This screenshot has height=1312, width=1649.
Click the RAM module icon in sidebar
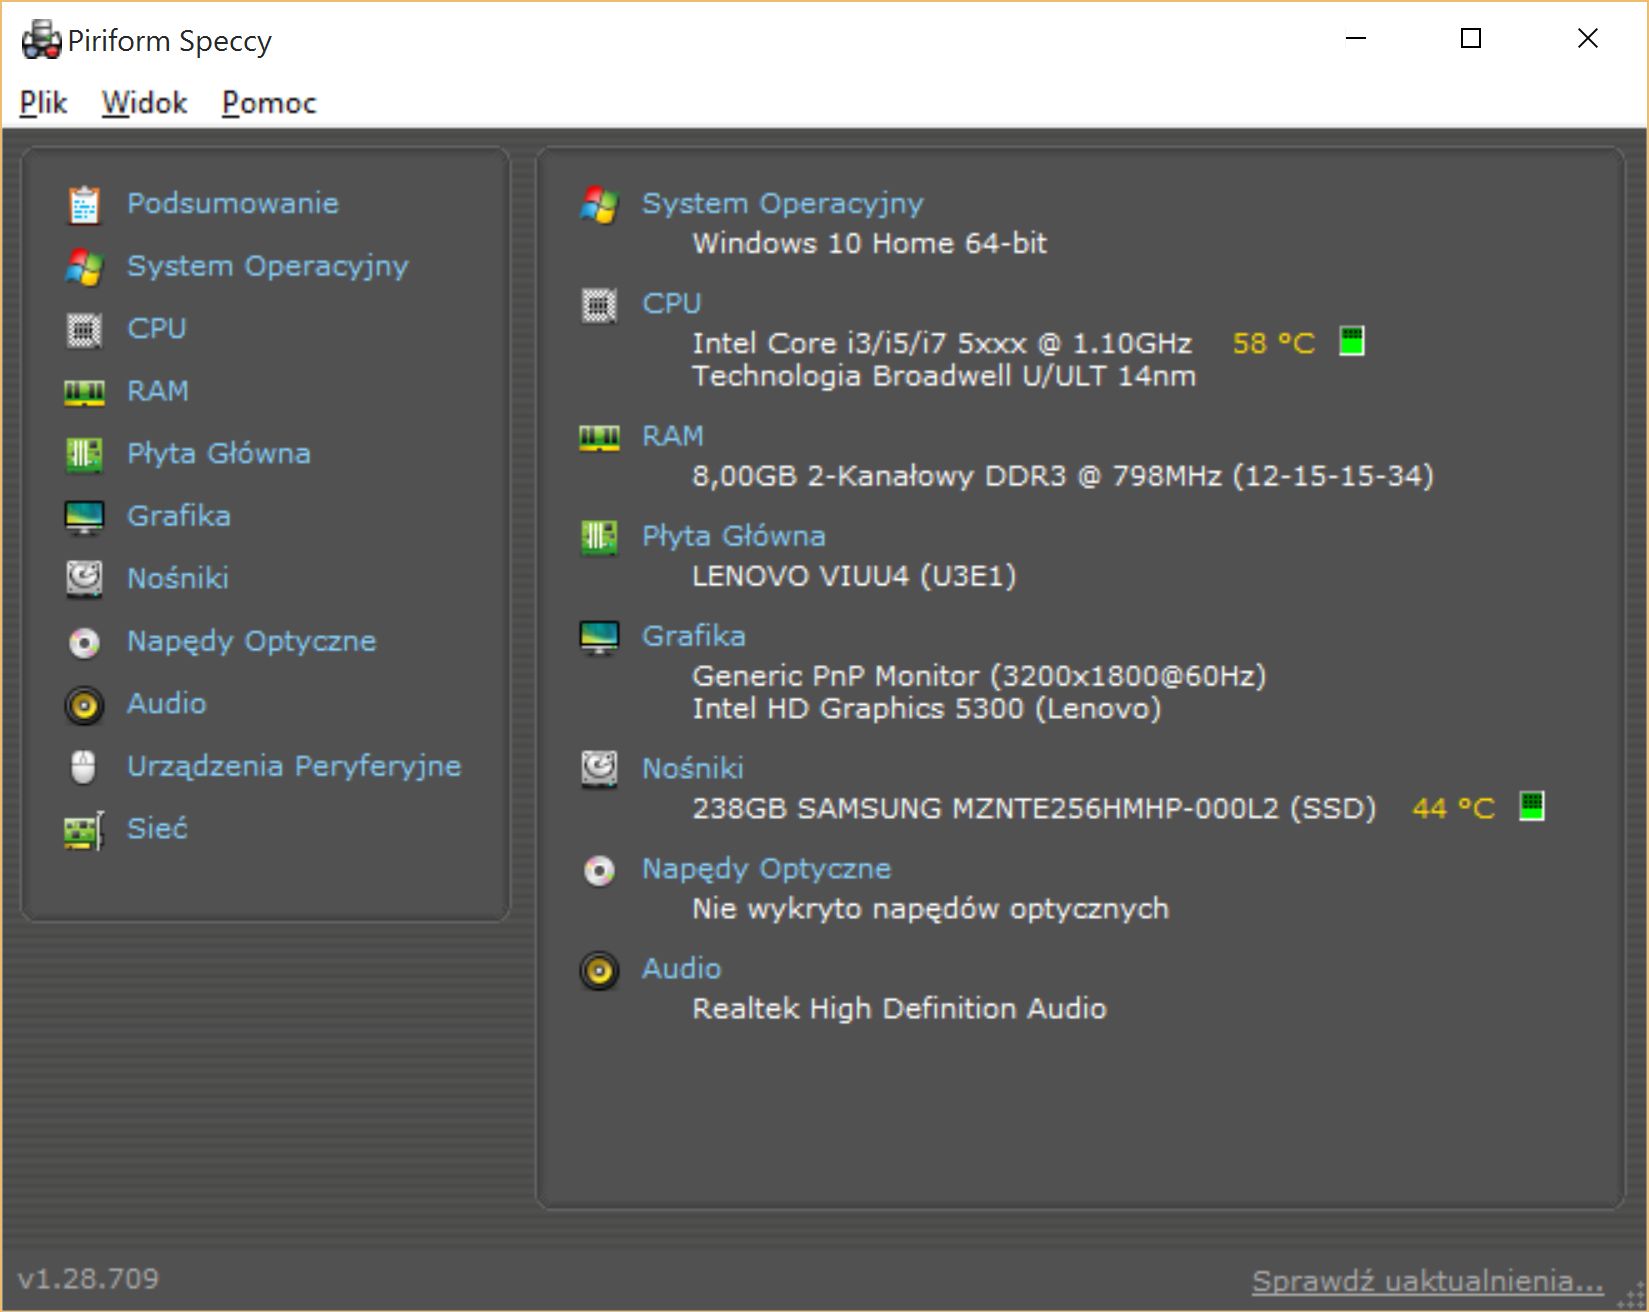tap(84, 392)
